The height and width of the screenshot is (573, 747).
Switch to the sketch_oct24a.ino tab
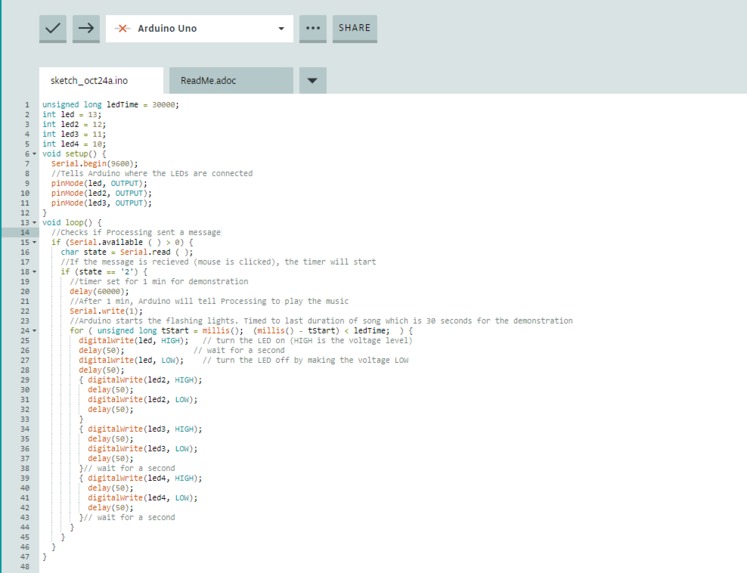(101, 80)
